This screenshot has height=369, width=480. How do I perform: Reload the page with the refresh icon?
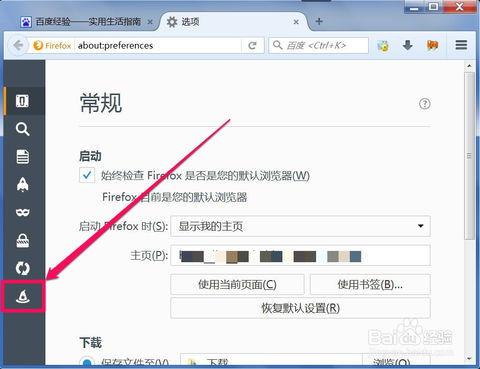(x=252, y=45)
